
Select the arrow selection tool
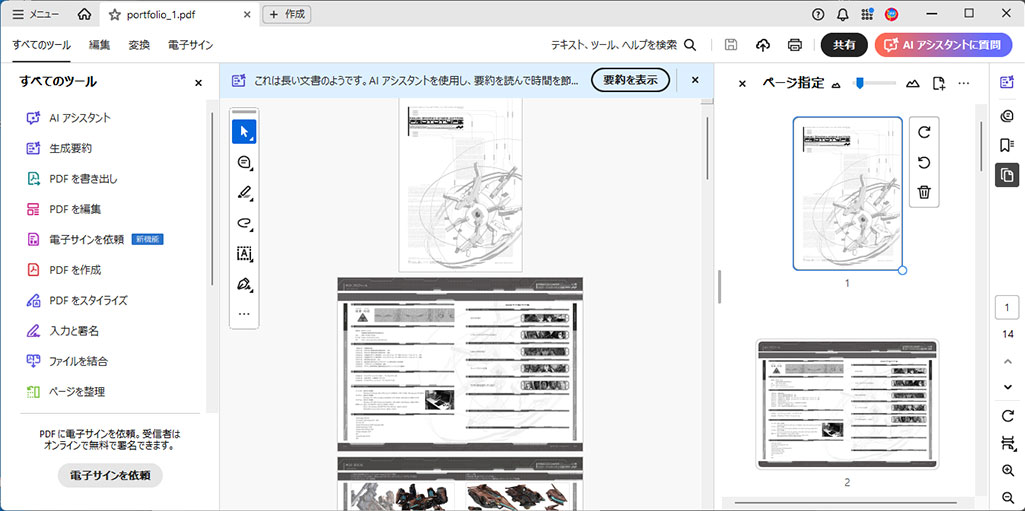click(x=243, y=132)
